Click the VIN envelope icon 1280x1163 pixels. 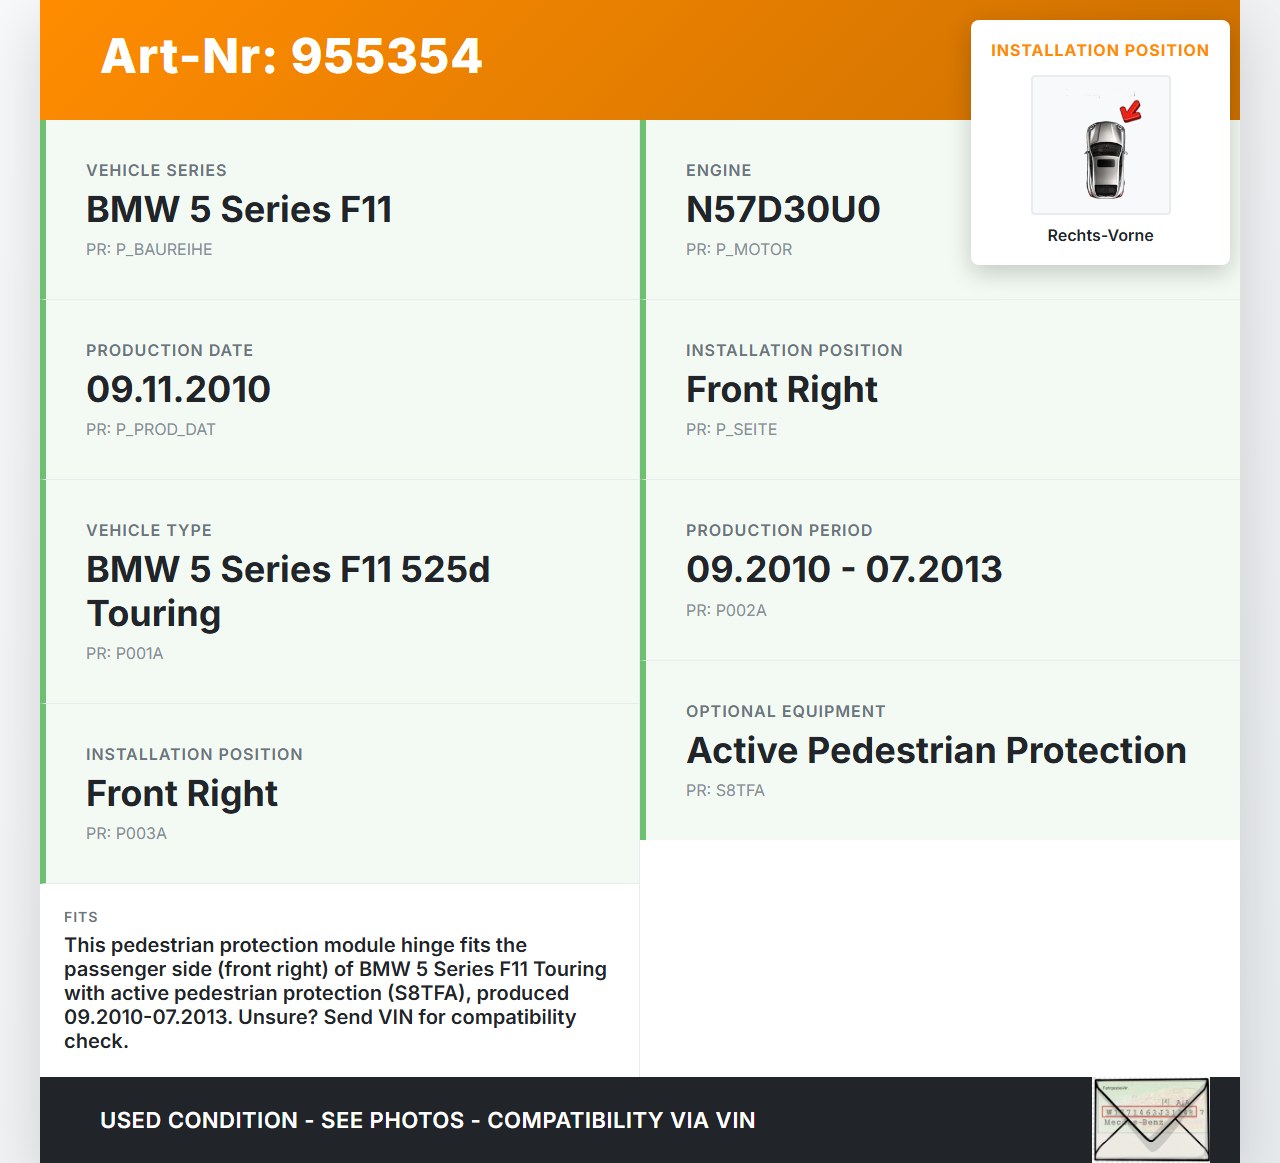tap(1151, 1119)
